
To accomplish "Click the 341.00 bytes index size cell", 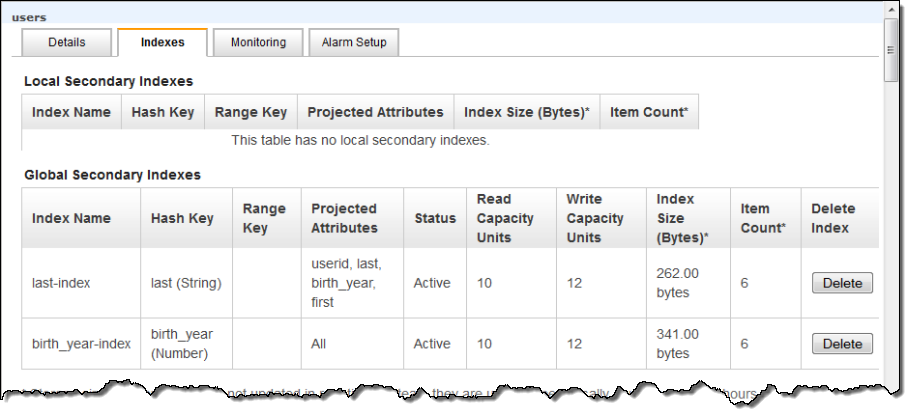I will coord(678,344).
